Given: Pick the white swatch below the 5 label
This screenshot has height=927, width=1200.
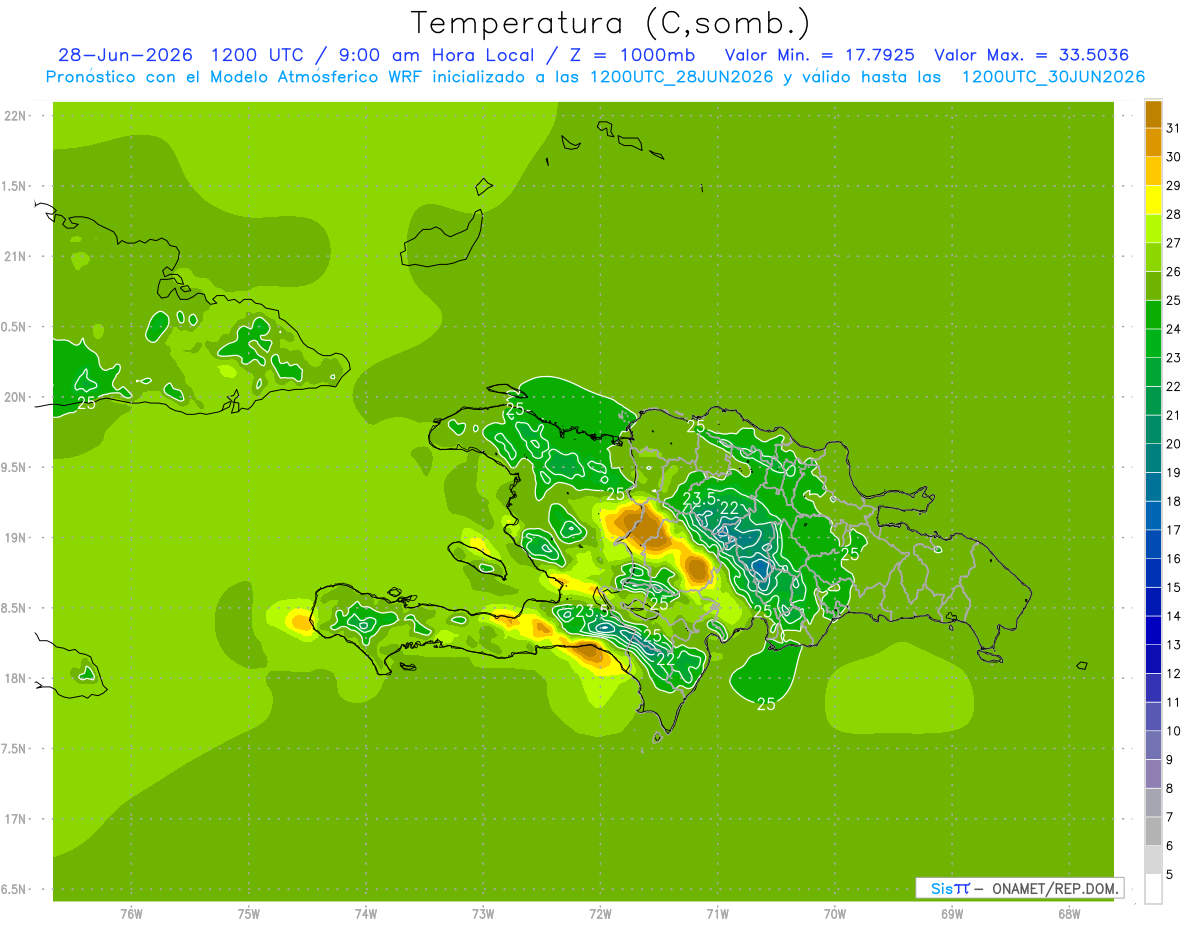Looking at the screenshot, I should point(1153,889).
